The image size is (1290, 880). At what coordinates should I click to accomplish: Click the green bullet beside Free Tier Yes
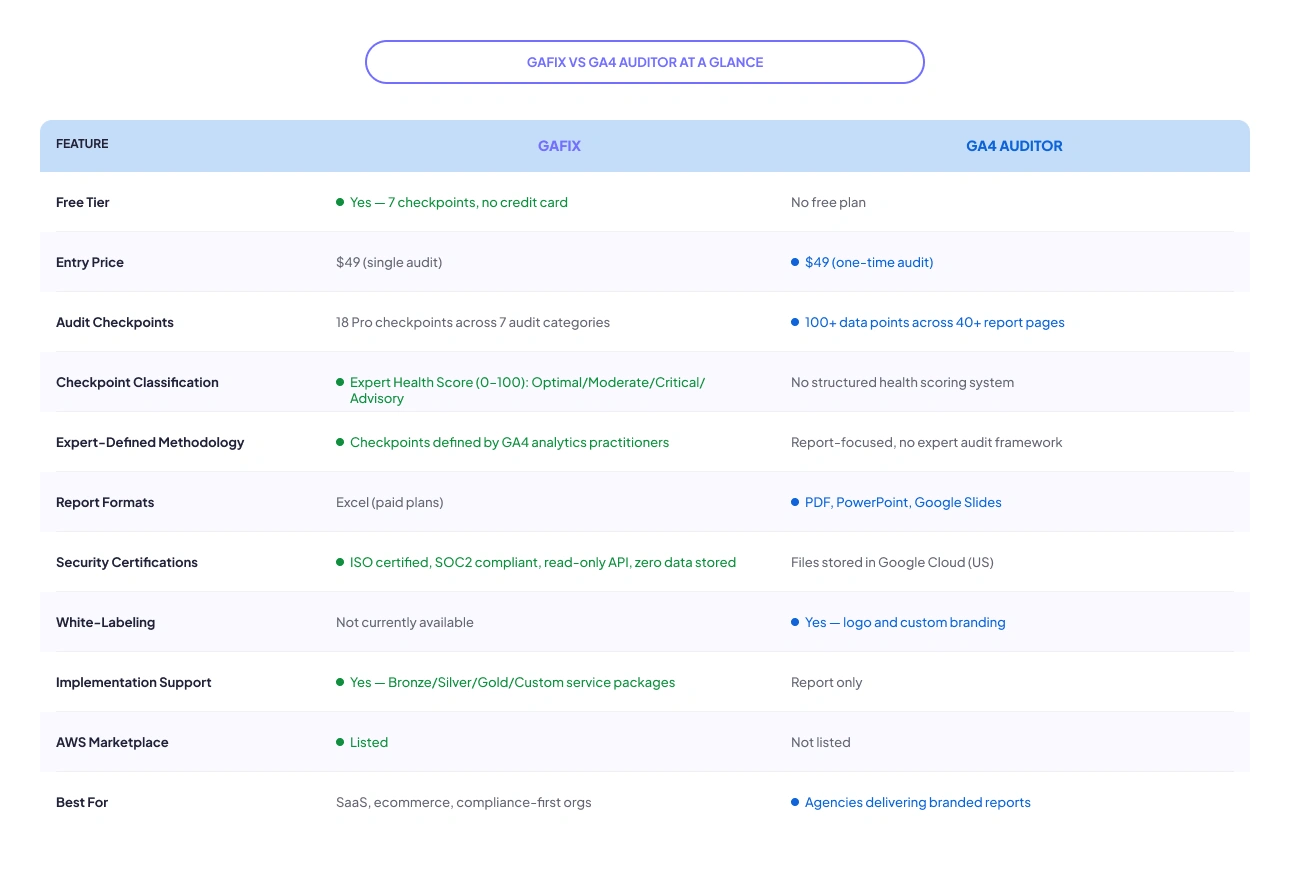point(340,202)
